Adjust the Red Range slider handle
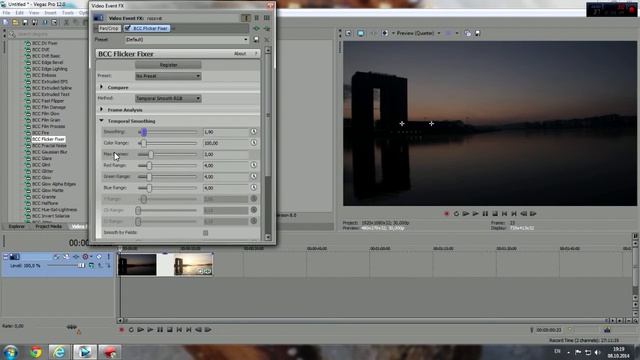This screenshot has width=640, height=360. click(x=149, y=166)
